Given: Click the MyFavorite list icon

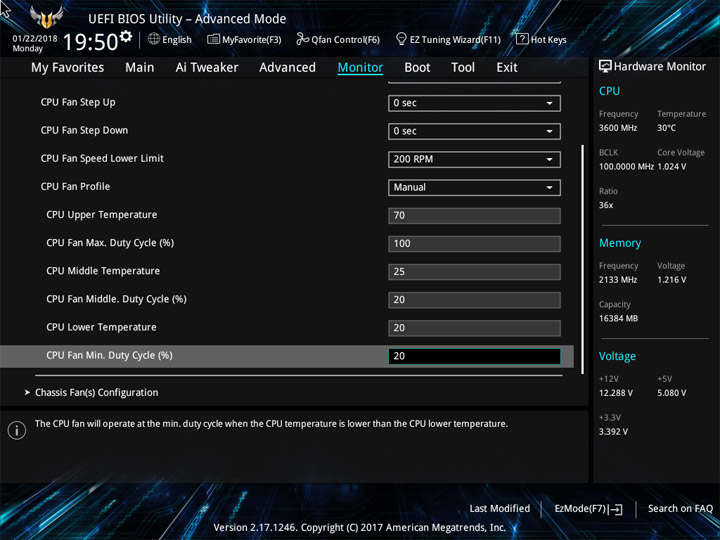Looking at the screenshot, I should [213, 39].
